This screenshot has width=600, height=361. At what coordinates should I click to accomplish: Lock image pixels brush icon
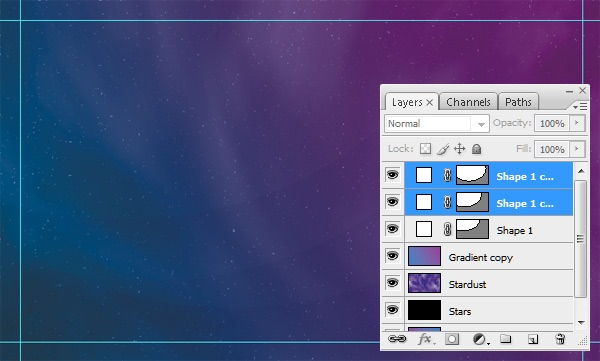pos(443,149)
